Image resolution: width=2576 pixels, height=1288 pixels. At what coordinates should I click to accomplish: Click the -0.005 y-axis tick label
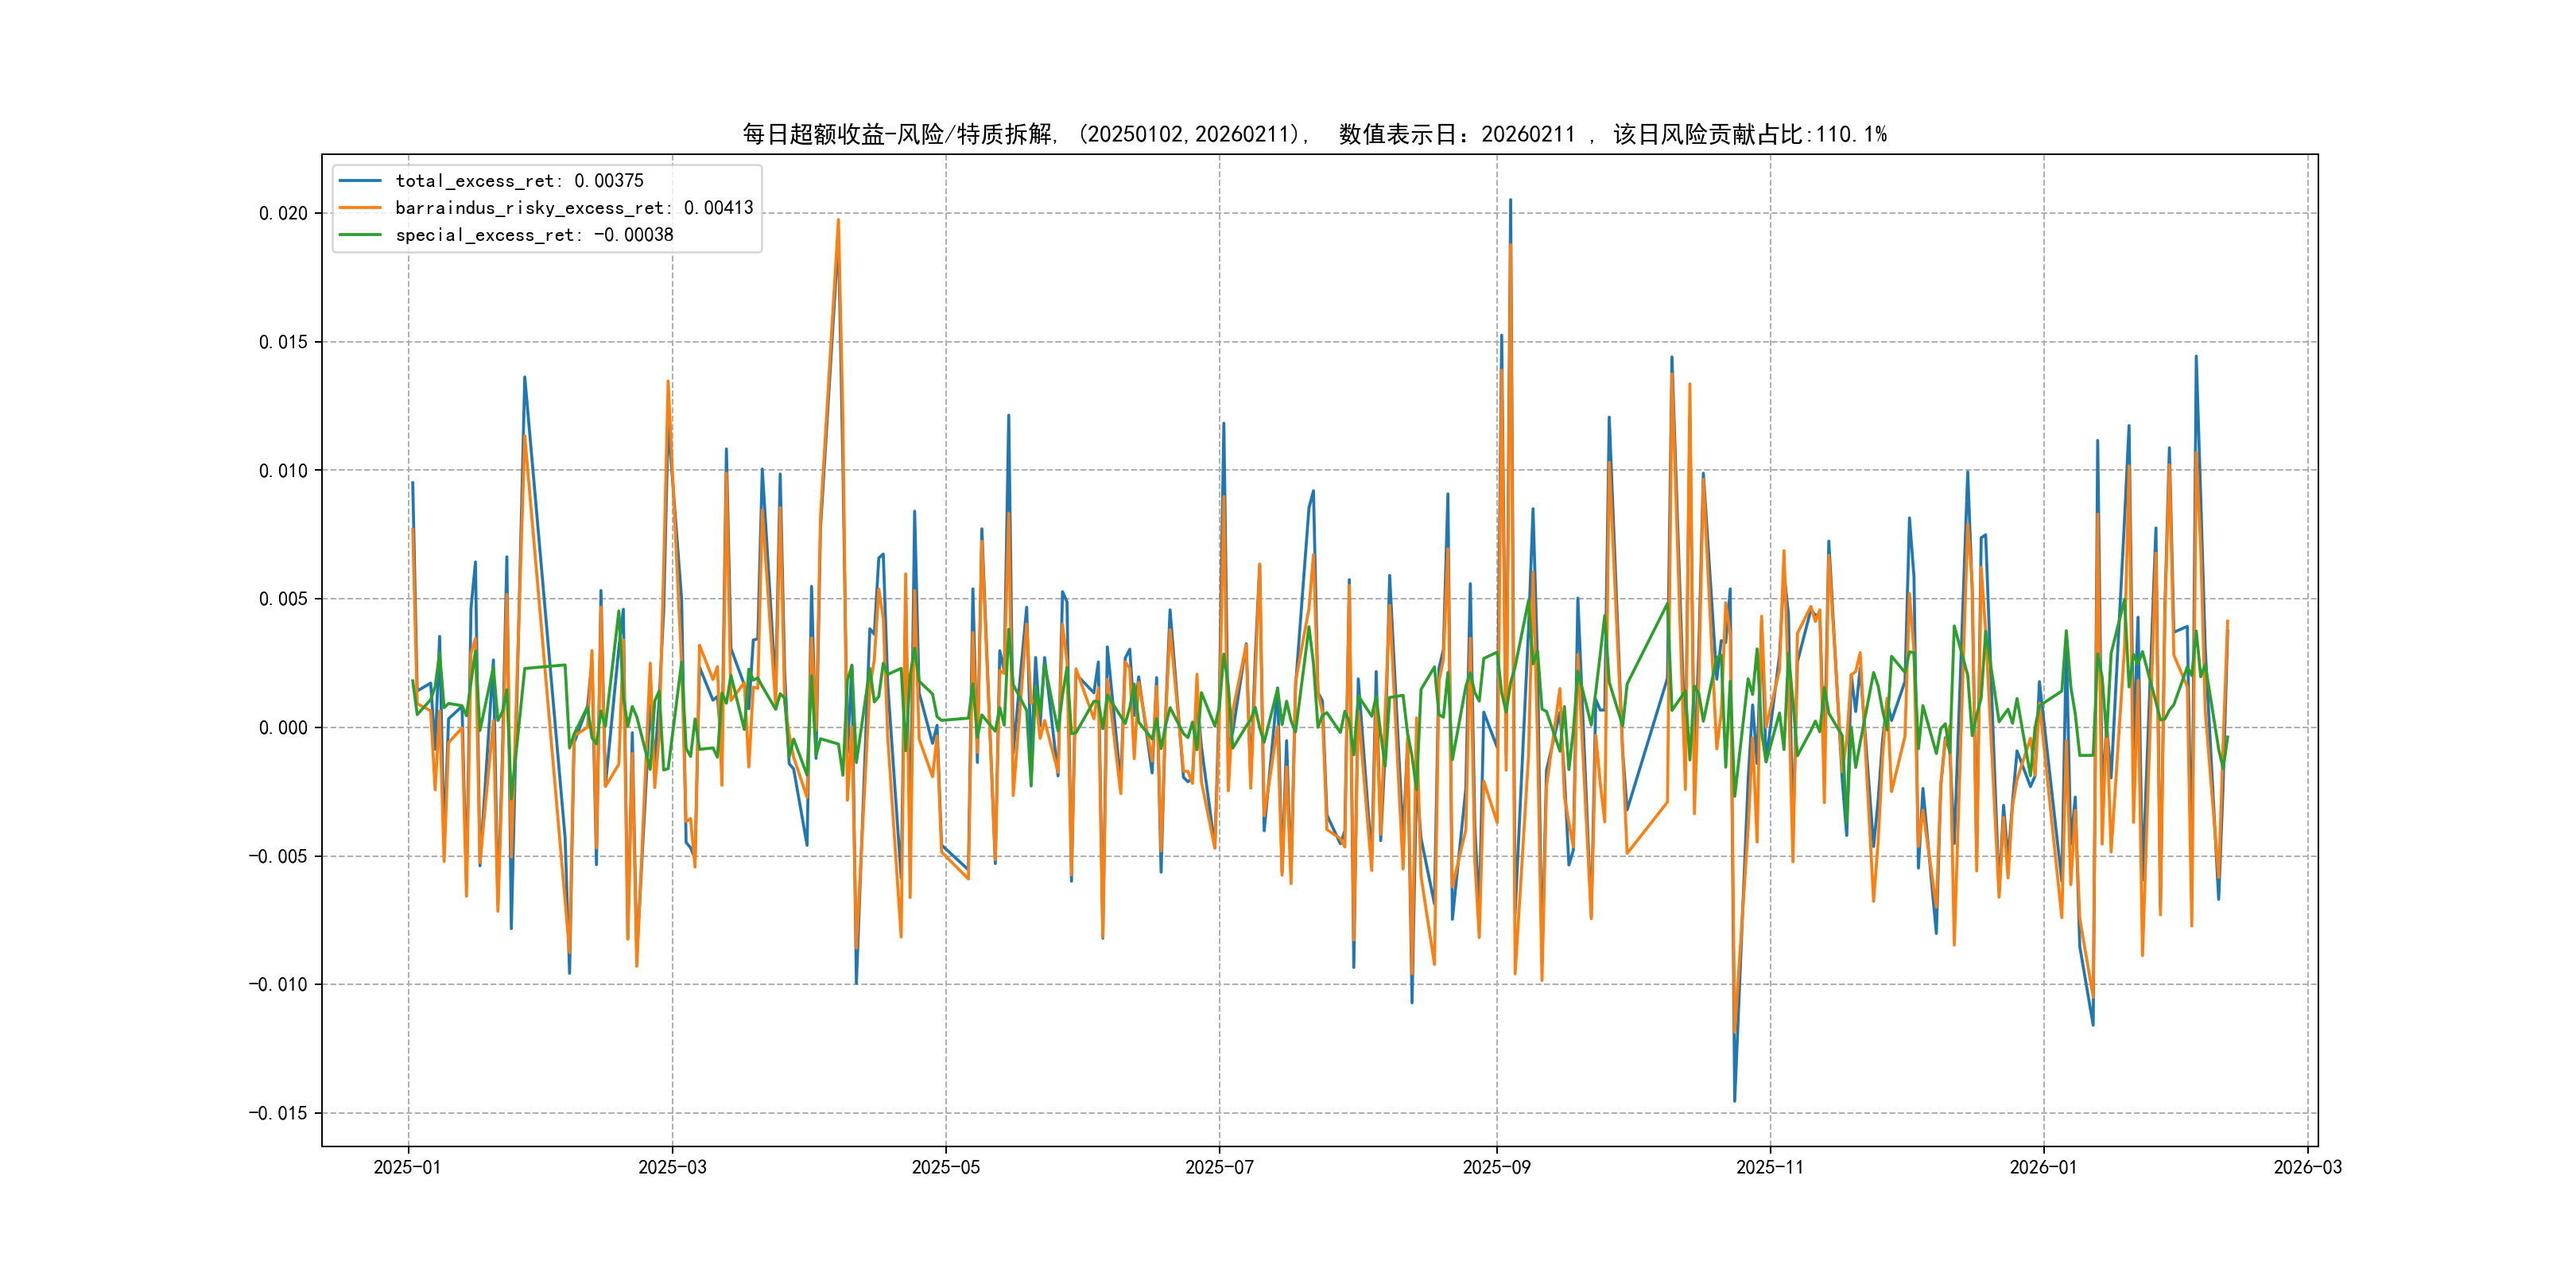click(278, 856)
